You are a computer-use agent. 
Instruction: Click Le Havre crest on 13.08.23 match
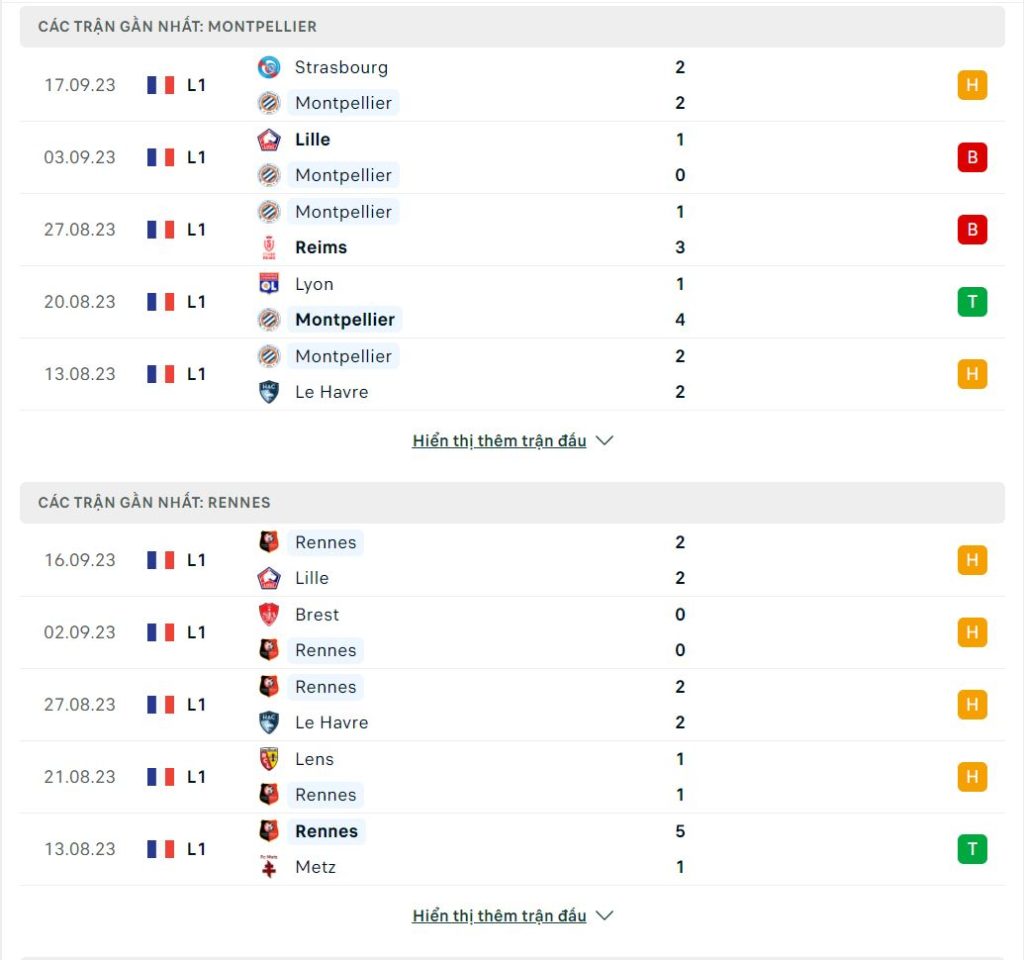point(268,392)
